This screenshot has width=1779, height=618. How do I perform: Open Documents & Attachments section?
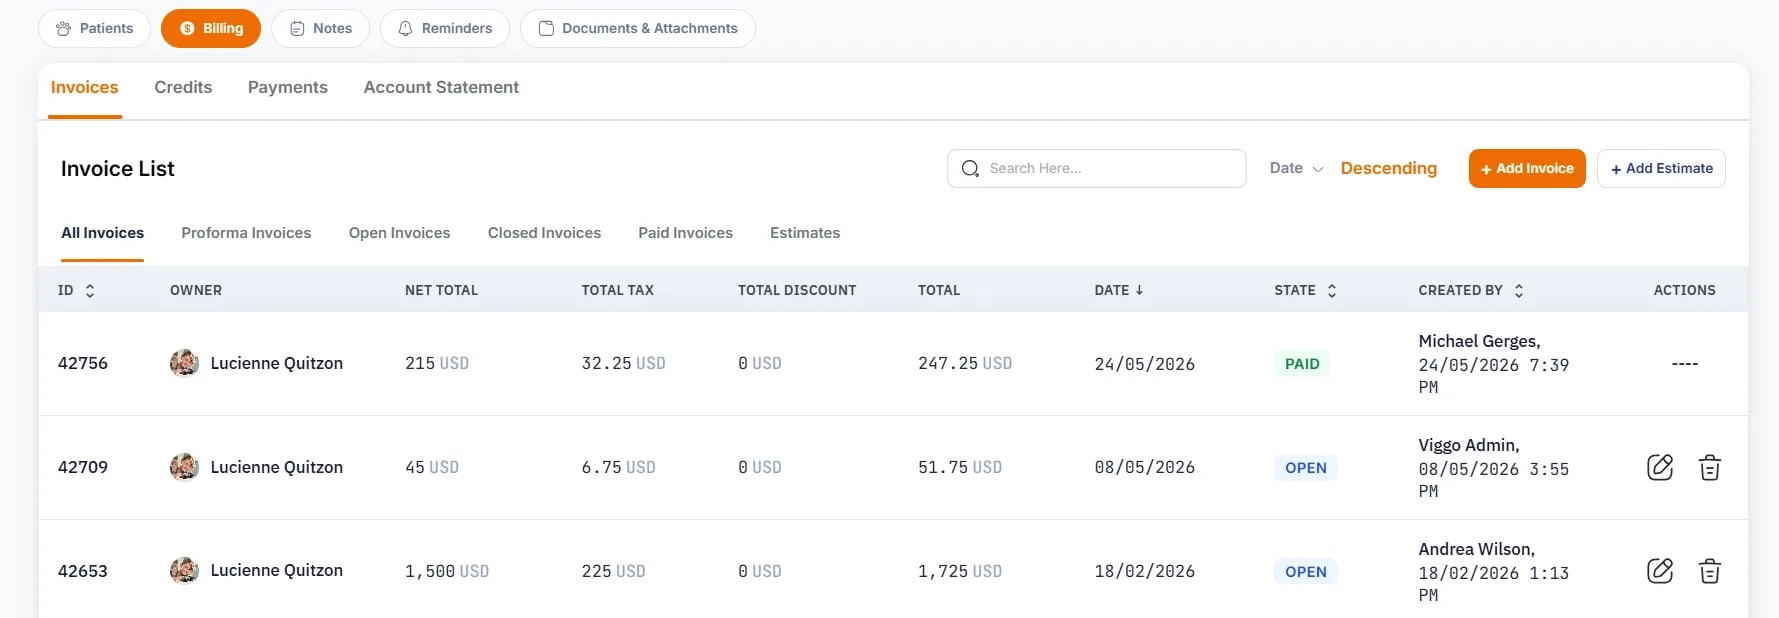click(638, 28)
